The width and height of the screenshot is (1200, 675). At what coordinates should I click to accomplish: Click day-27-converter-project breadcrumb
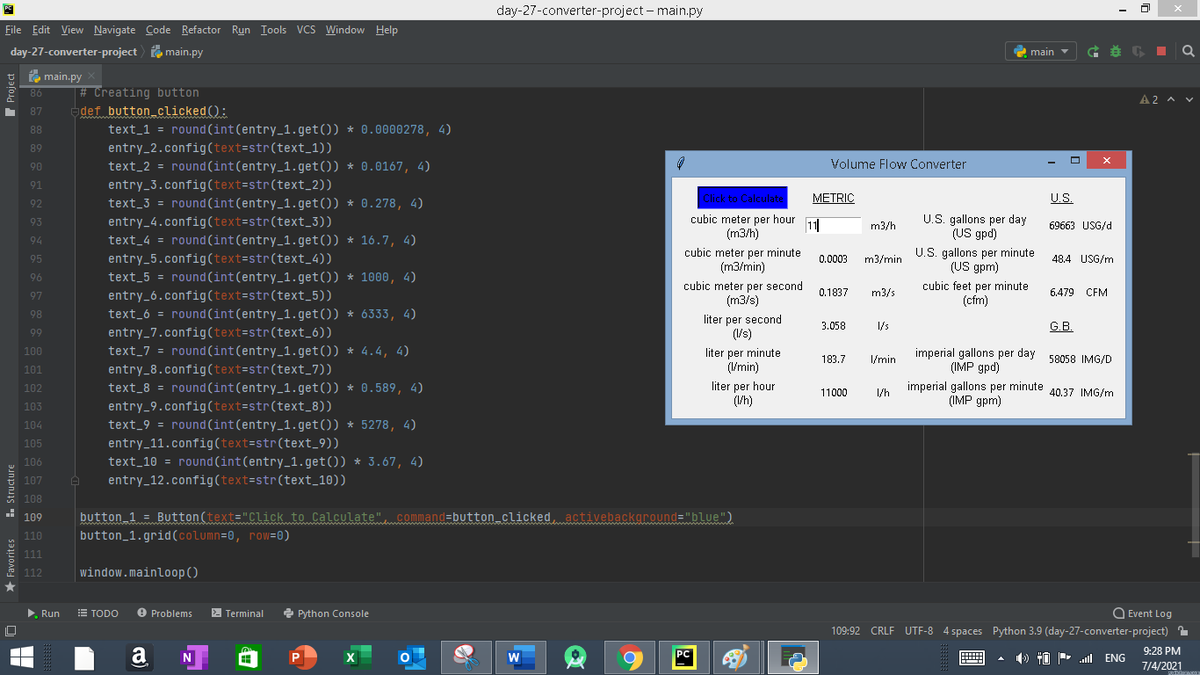(73, 52)
